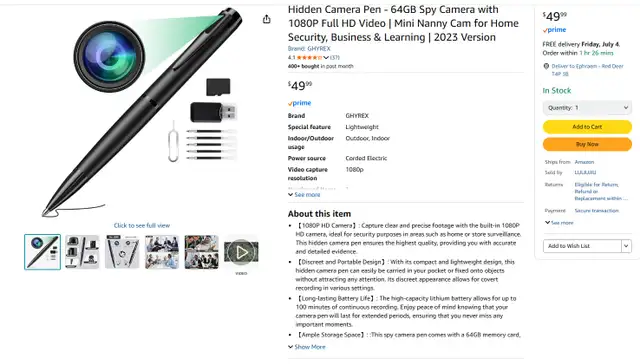This screenshot has width=640, height=364.
Task: Expand See more in buy box details
Action: [x=559, y=223]
